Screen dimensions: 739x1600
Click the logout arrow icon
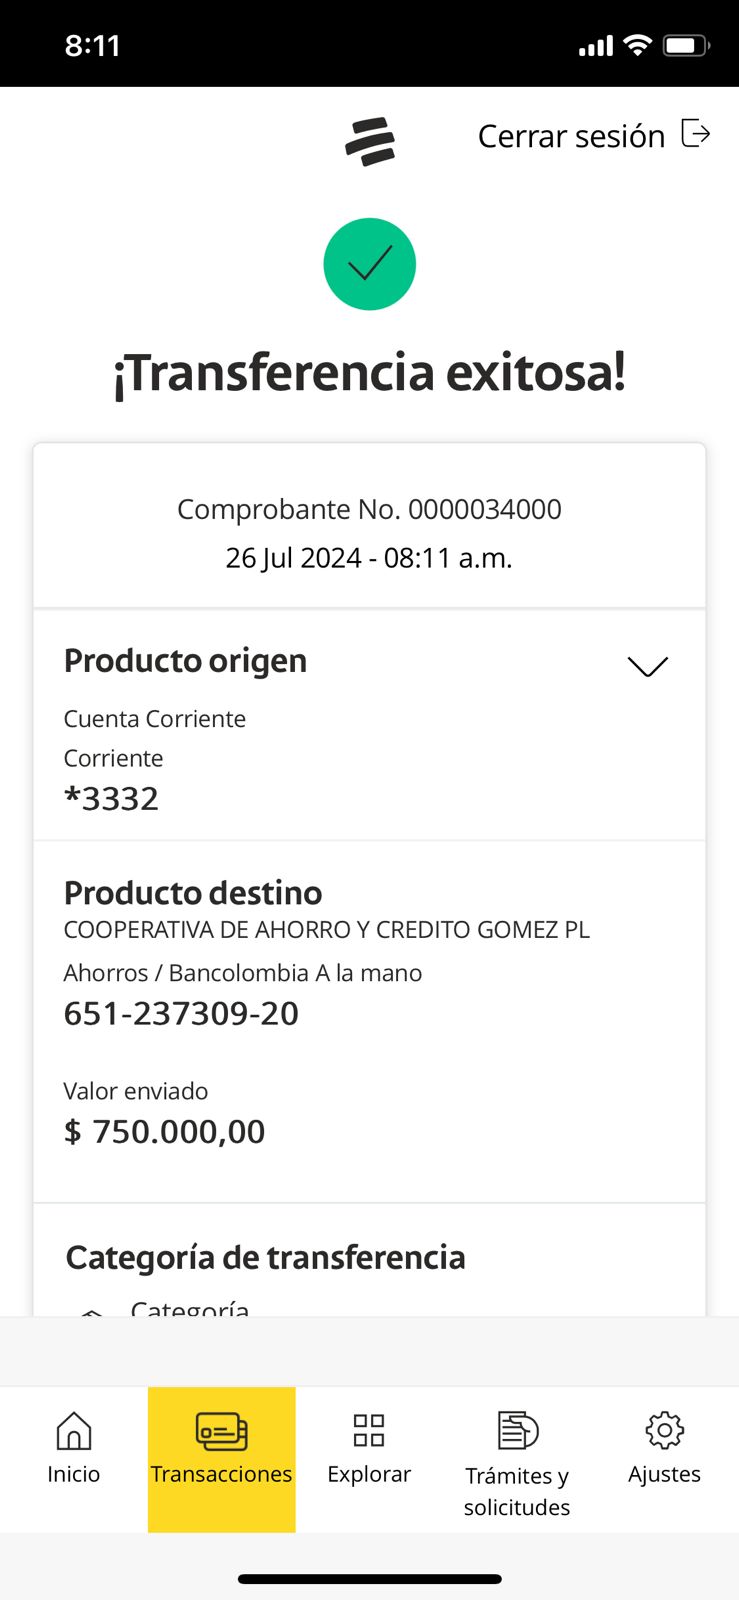(695, 133)
